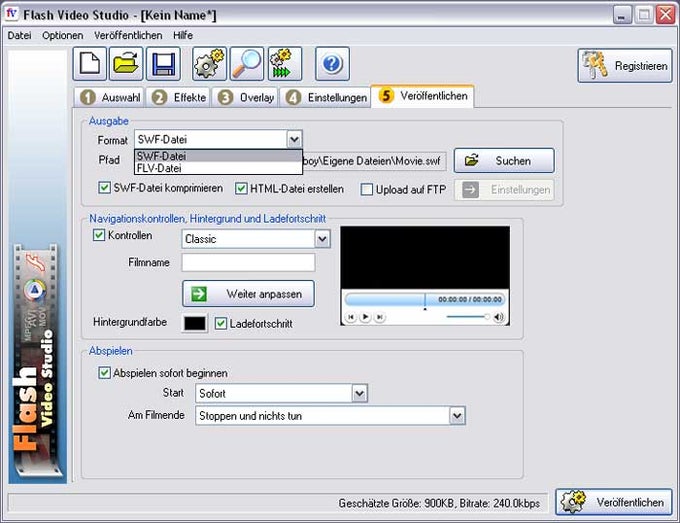Minimize the Flash Video Studio window

[x=621, y=15]
